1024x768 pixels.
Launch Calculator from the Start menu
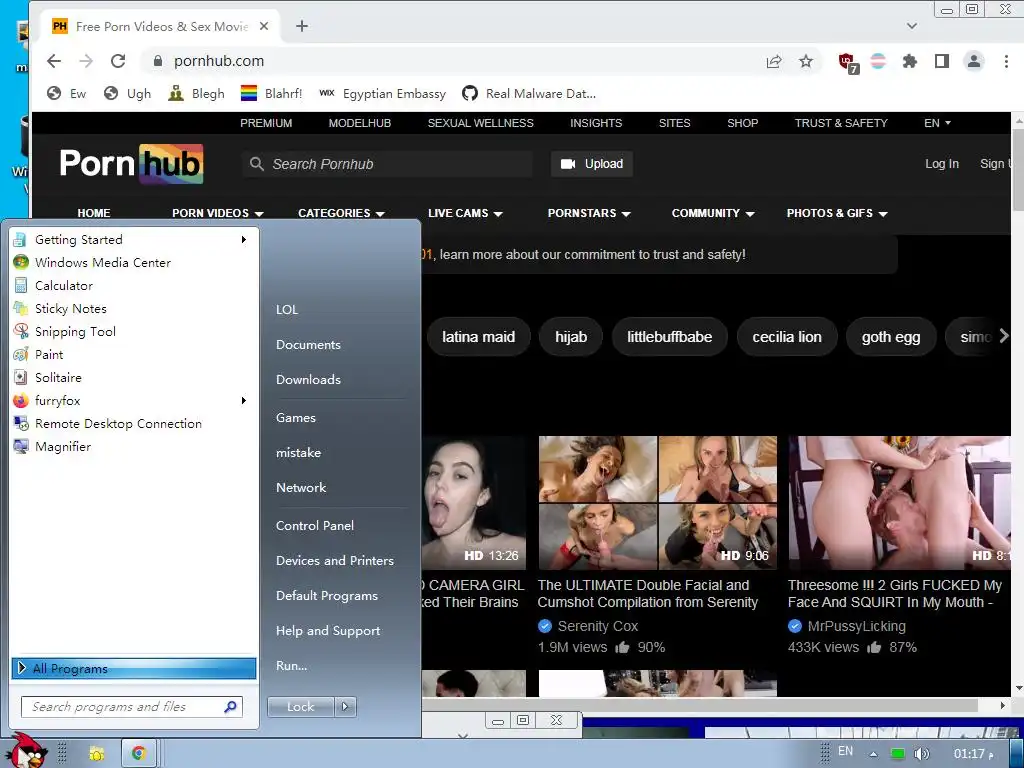coord(64,285)
